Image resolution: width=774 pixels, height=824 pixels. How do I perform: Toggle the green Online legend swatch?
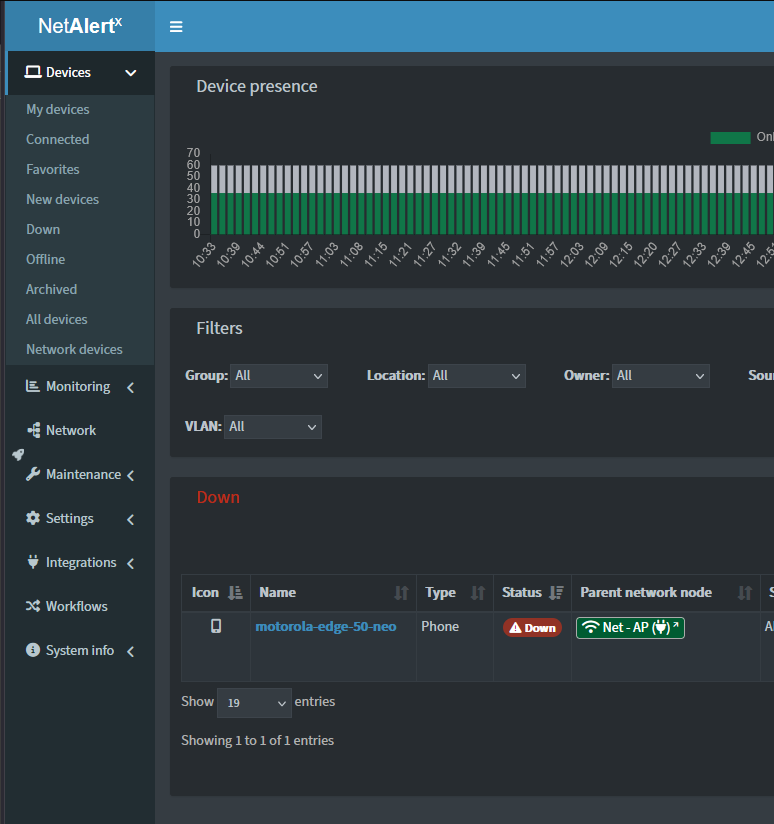730,137
